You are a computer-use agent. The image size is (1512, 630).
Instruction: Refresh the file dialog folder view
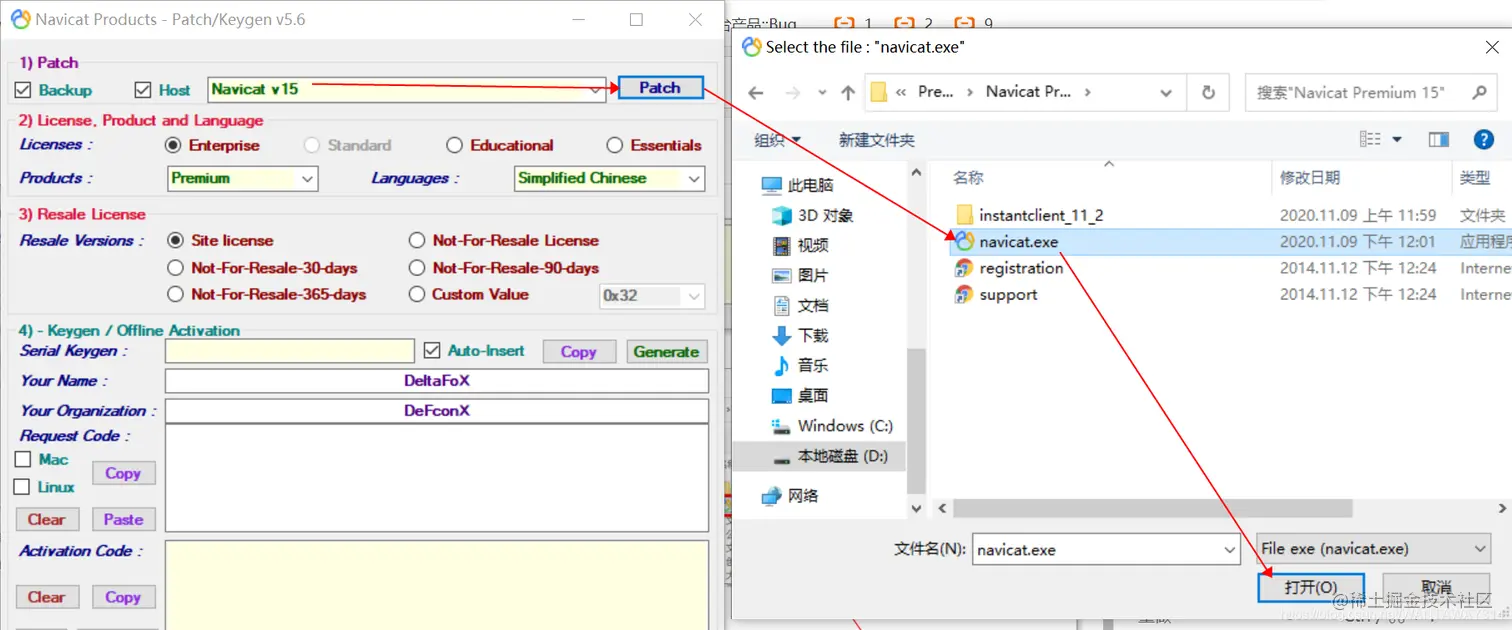click(1208, 92)
